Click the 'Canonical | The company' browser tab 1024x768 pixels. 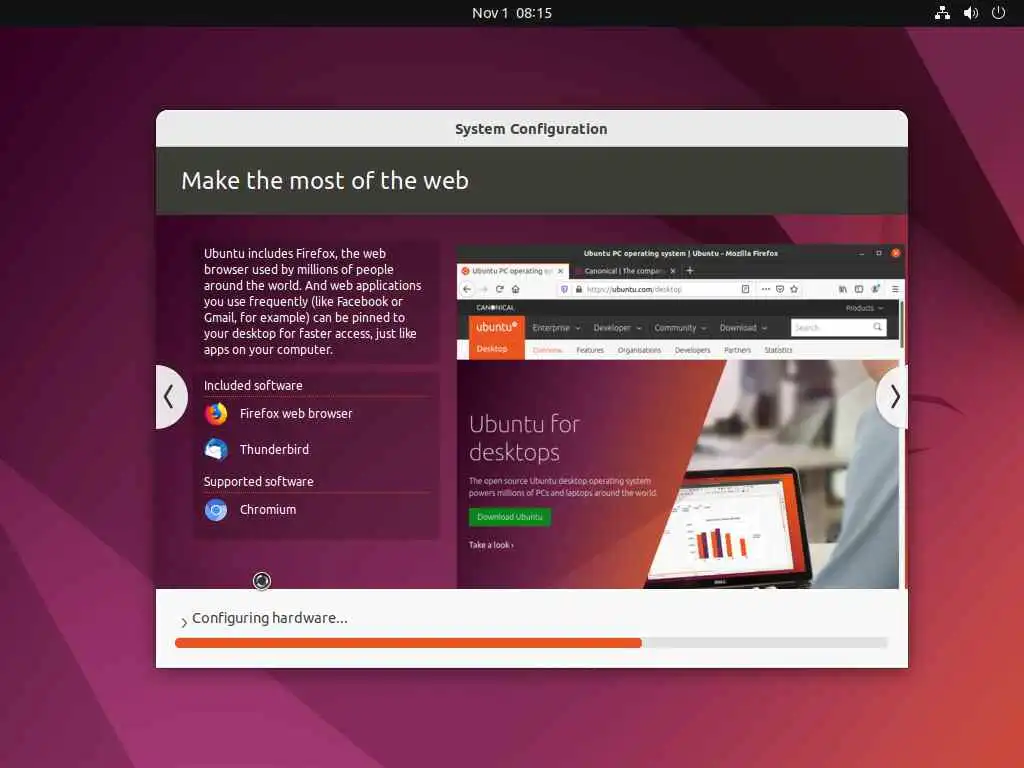(x=625, y=270)
